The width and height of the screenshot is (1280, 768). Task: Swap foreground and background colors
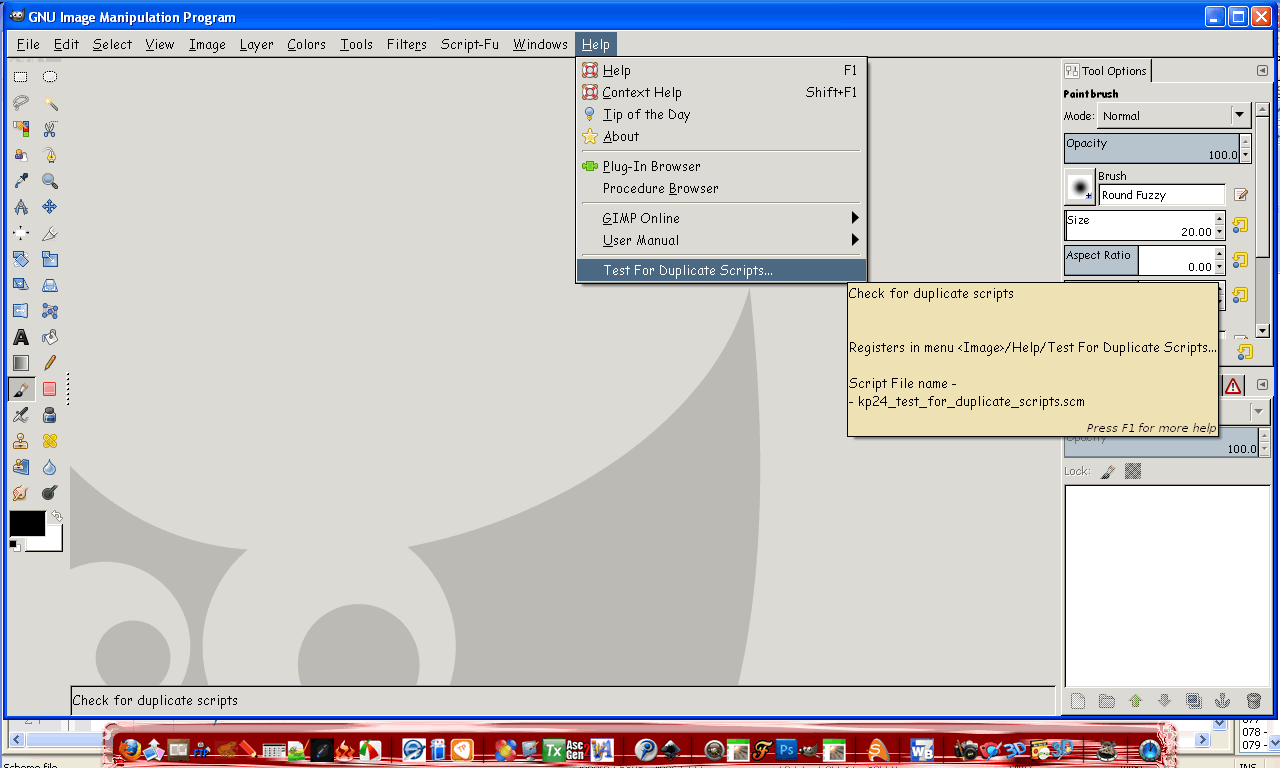click(56, 516)
